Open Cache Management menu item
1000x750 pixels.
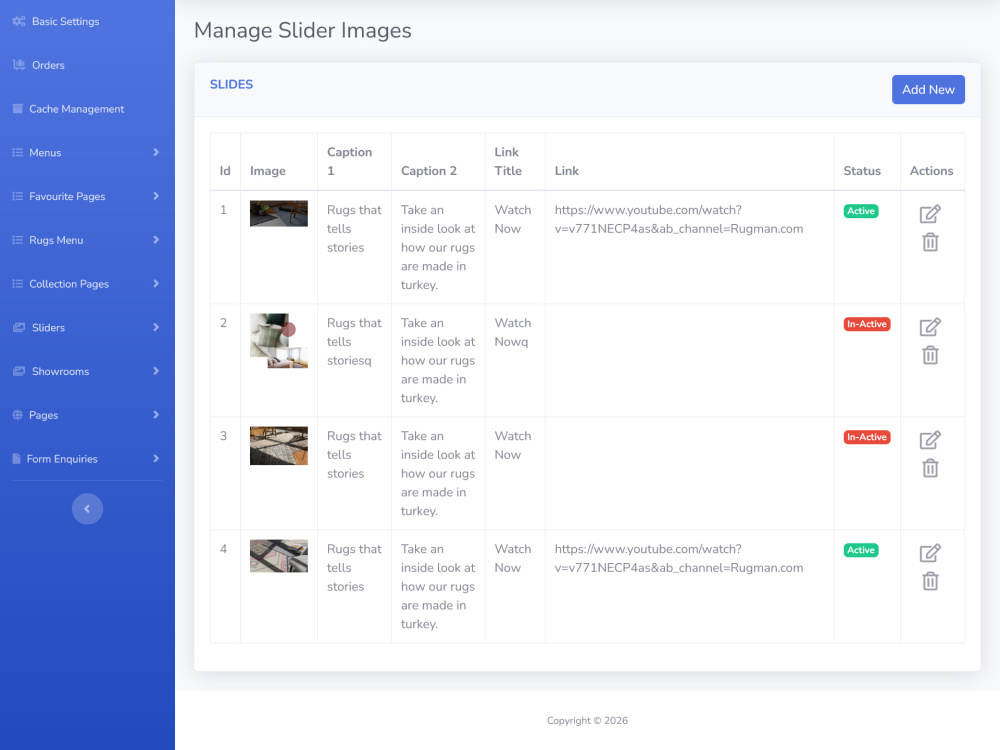click(x=87, y=108)
